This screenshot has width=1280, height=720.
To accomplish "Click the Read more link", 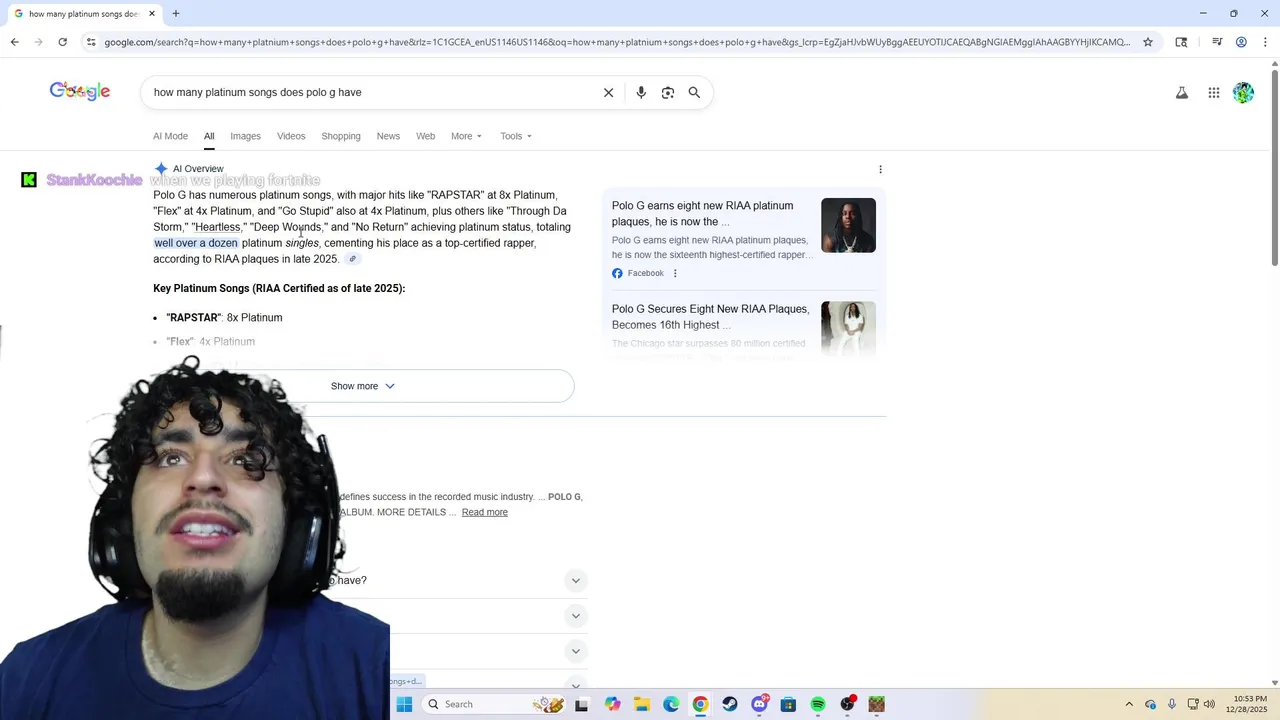I will [485, 512].
